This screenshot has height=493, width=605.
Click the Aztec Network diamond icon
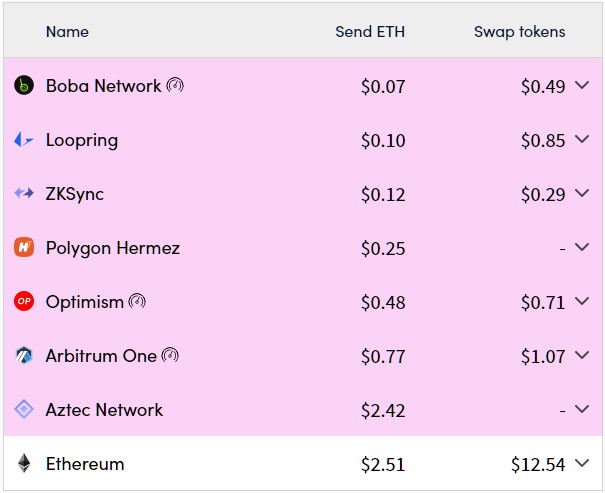coord(24,410)
